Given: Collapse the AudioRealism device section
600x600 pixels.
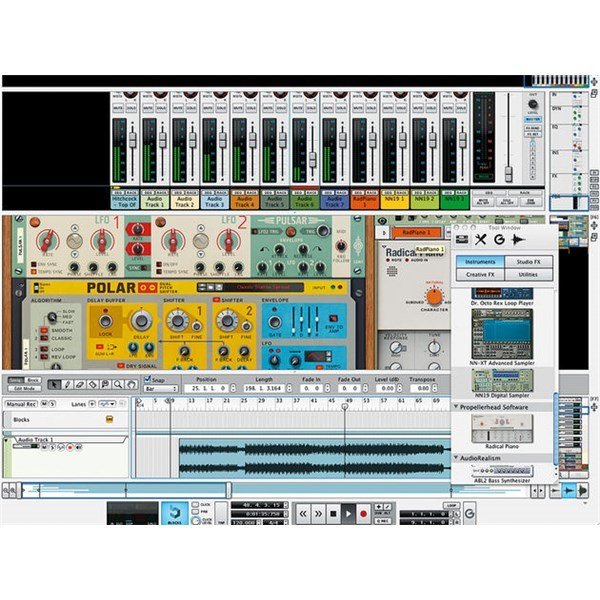Looking at the screenshot, I should (455, 457).
